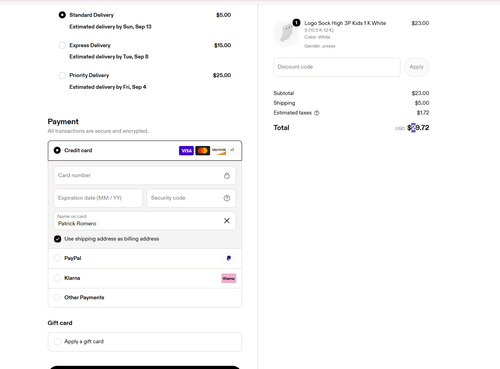Click 'Estimated delivery by Fri, Sep 4' text
The height and width of the screenshot is (369, 500).
point(108,87)
